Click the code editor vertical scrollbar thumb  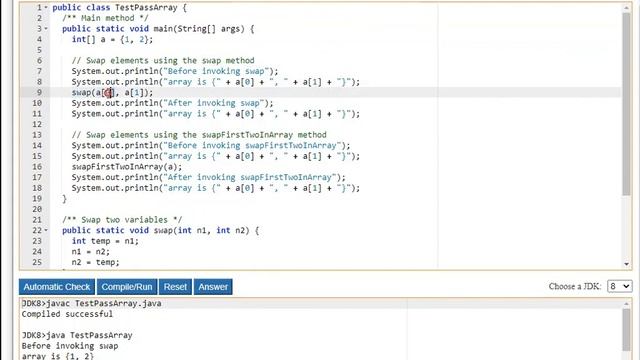pyautogui.click(x=627, y=104)
